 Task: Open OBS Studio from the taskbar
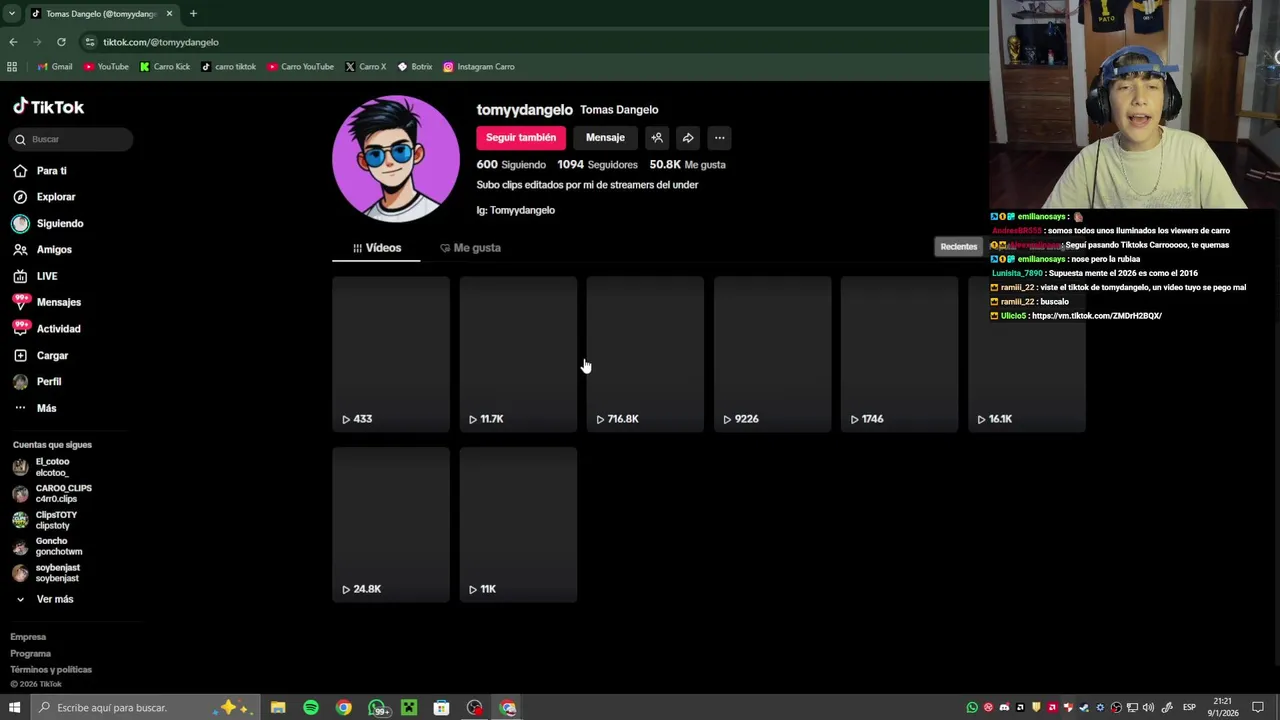point(474,707)
